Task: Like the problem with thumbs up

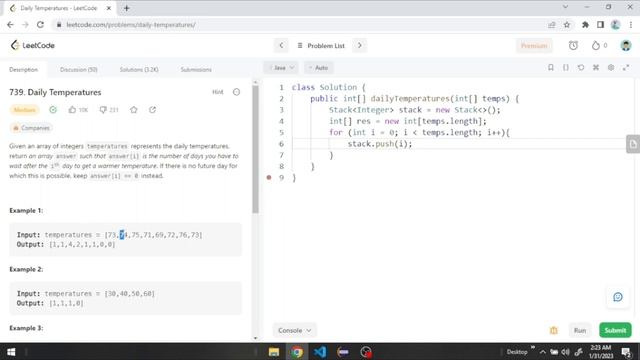Action: (x=73, y=110)
